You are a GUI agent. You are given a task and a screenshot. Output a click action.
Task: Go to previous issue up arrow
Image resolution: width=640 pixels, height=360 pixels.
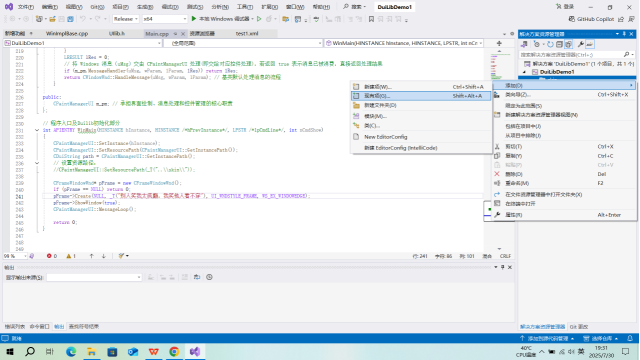point(91,256)
